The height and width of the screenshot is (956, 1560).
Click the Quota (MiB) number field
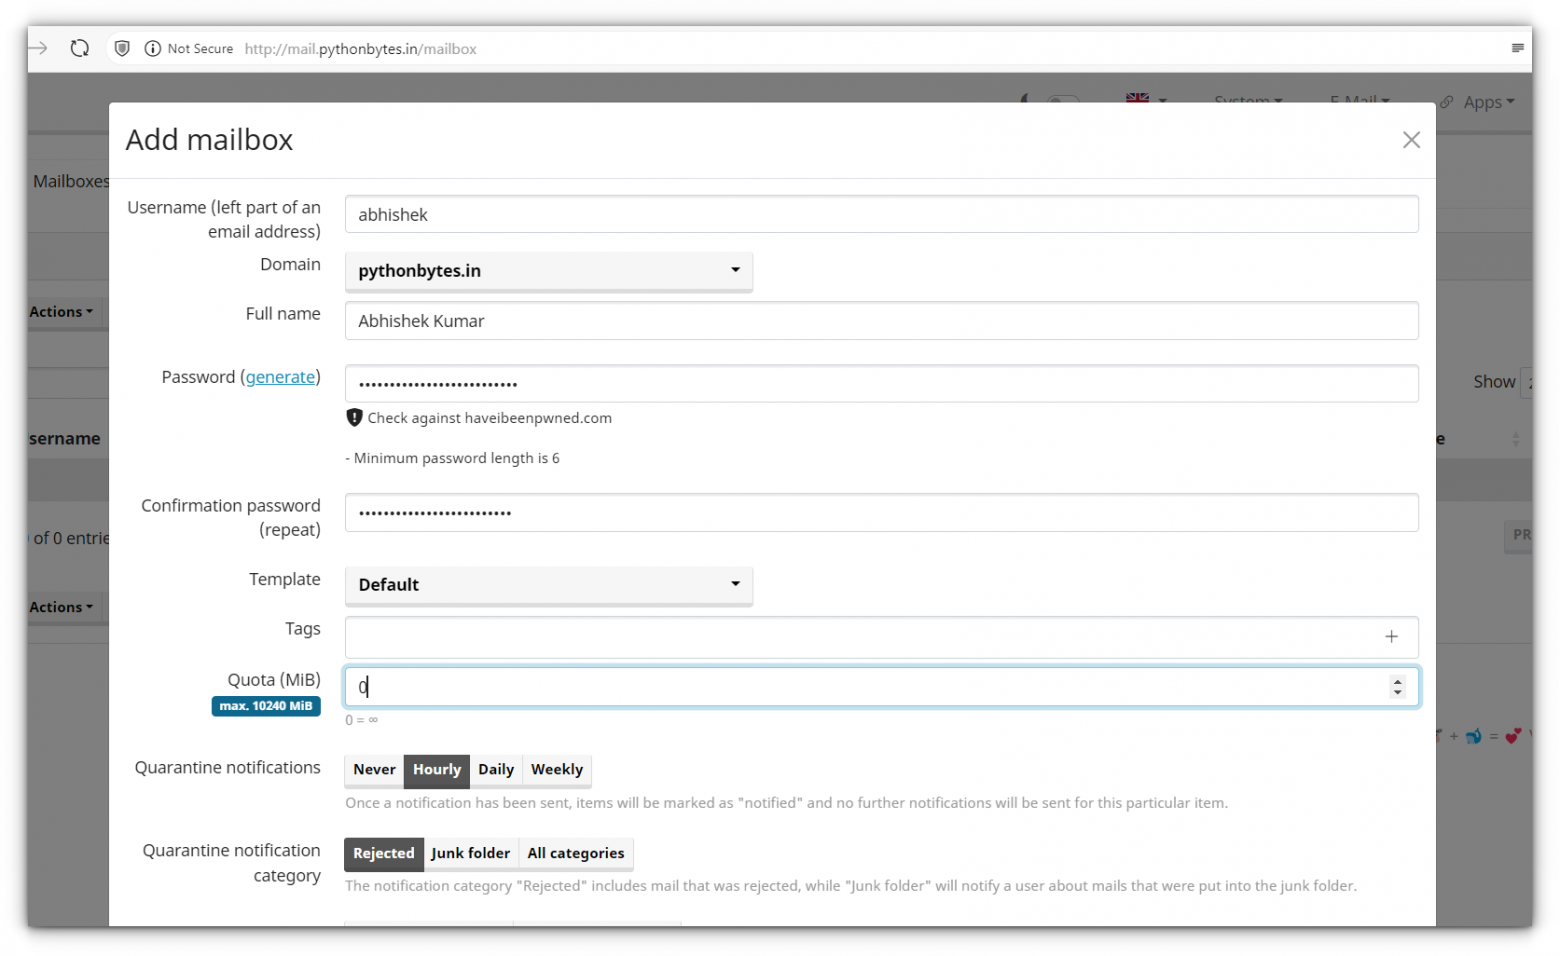[881, 687]
